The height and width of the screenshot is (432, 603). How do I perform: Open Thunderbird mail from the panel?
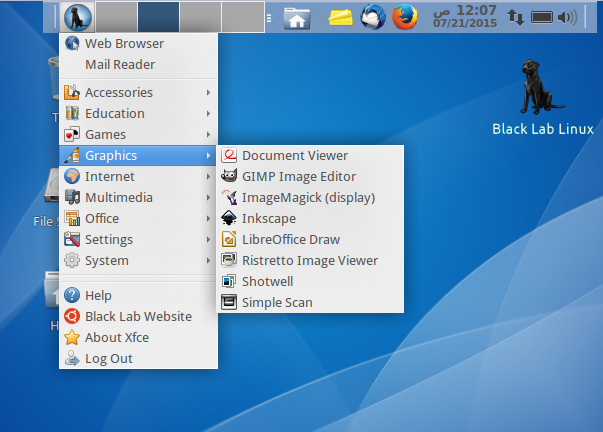pyautogui.click(x=373, y=17)
